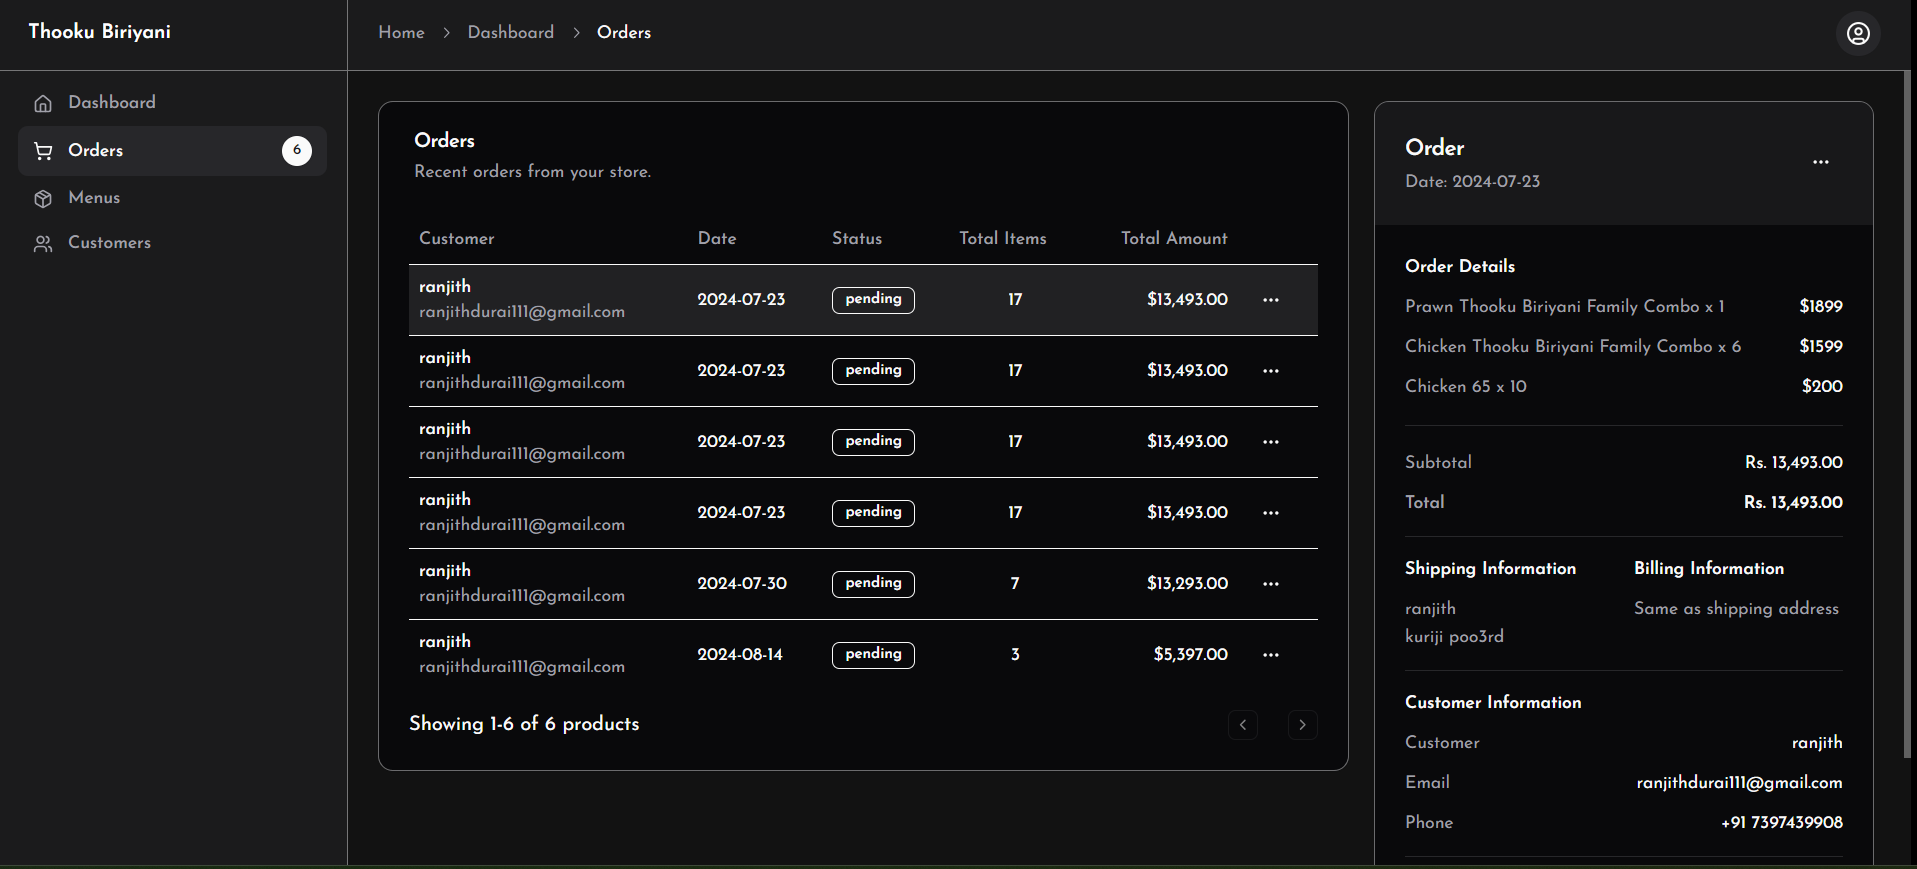This screenshot has height=869, width=1917.
Task: Click the vertical scrollbar on the right edge
Action: (x=1909, y=400)
